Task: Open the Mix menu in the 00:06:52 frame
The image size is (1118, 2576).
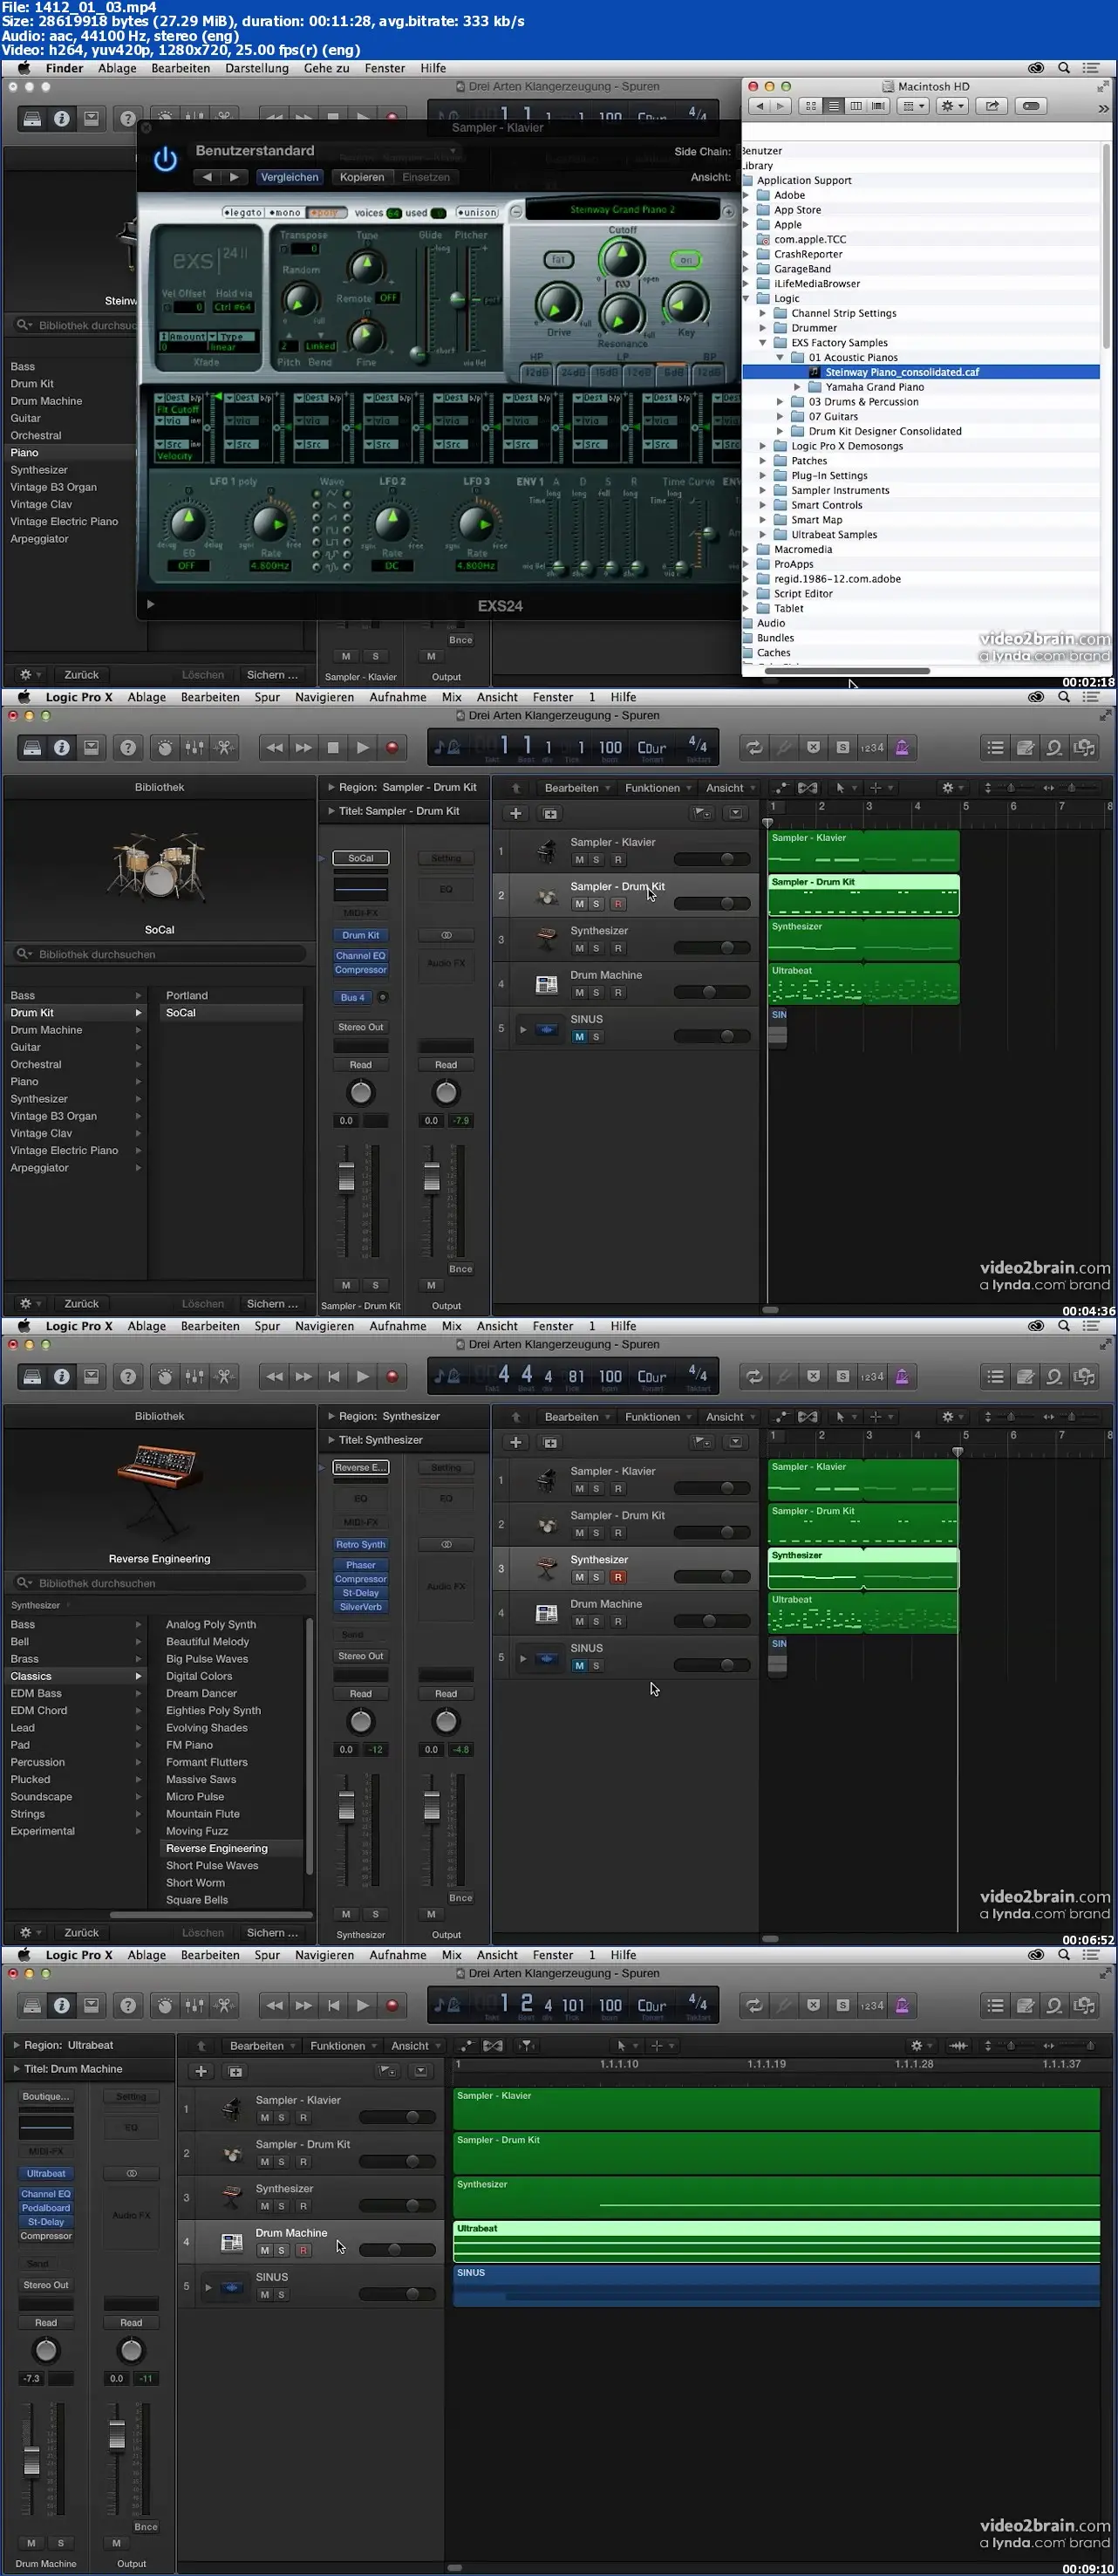Action: coord(452,1326)
